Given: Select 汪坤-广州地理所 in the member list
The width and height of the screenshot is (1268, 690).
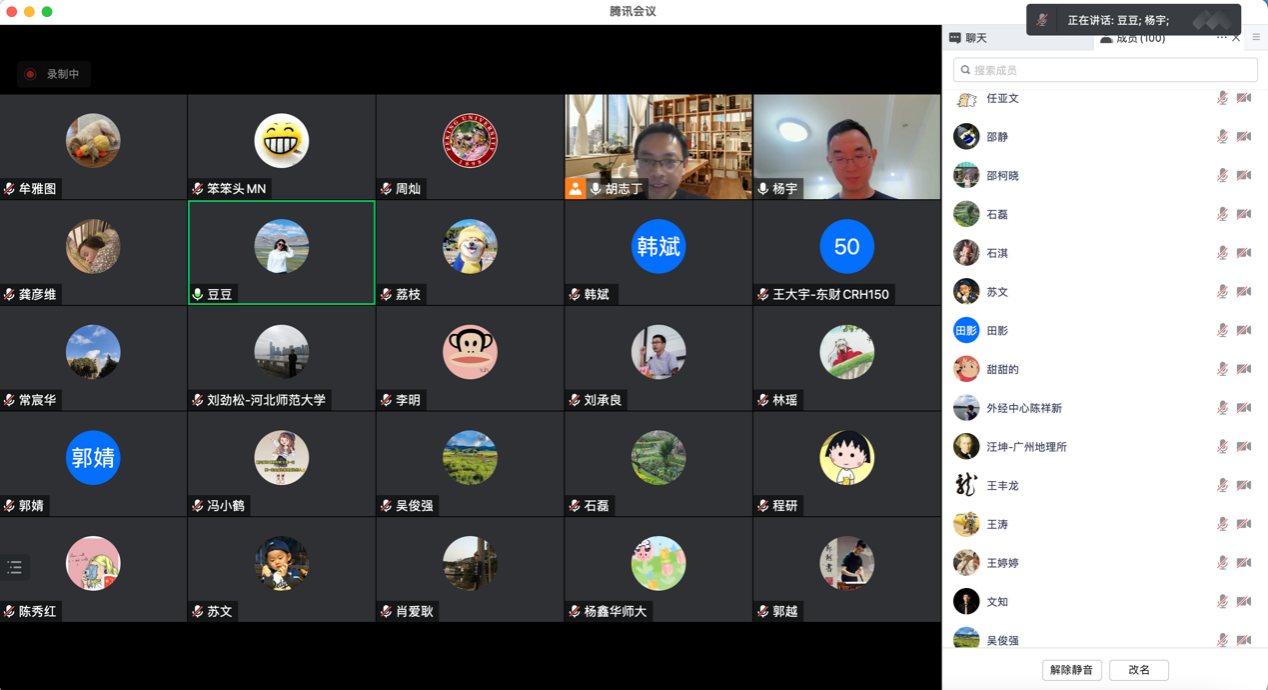Looking at the screenshot, I should [x=1026, y=447].
